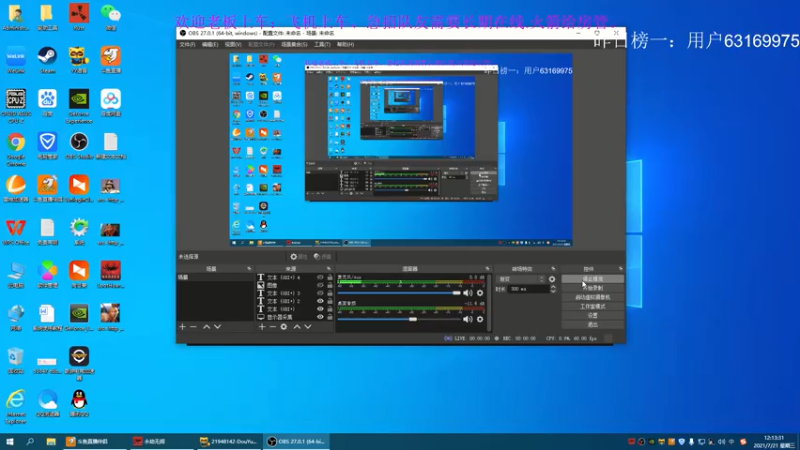Hide the 显示器采集 source

(320, 317)
